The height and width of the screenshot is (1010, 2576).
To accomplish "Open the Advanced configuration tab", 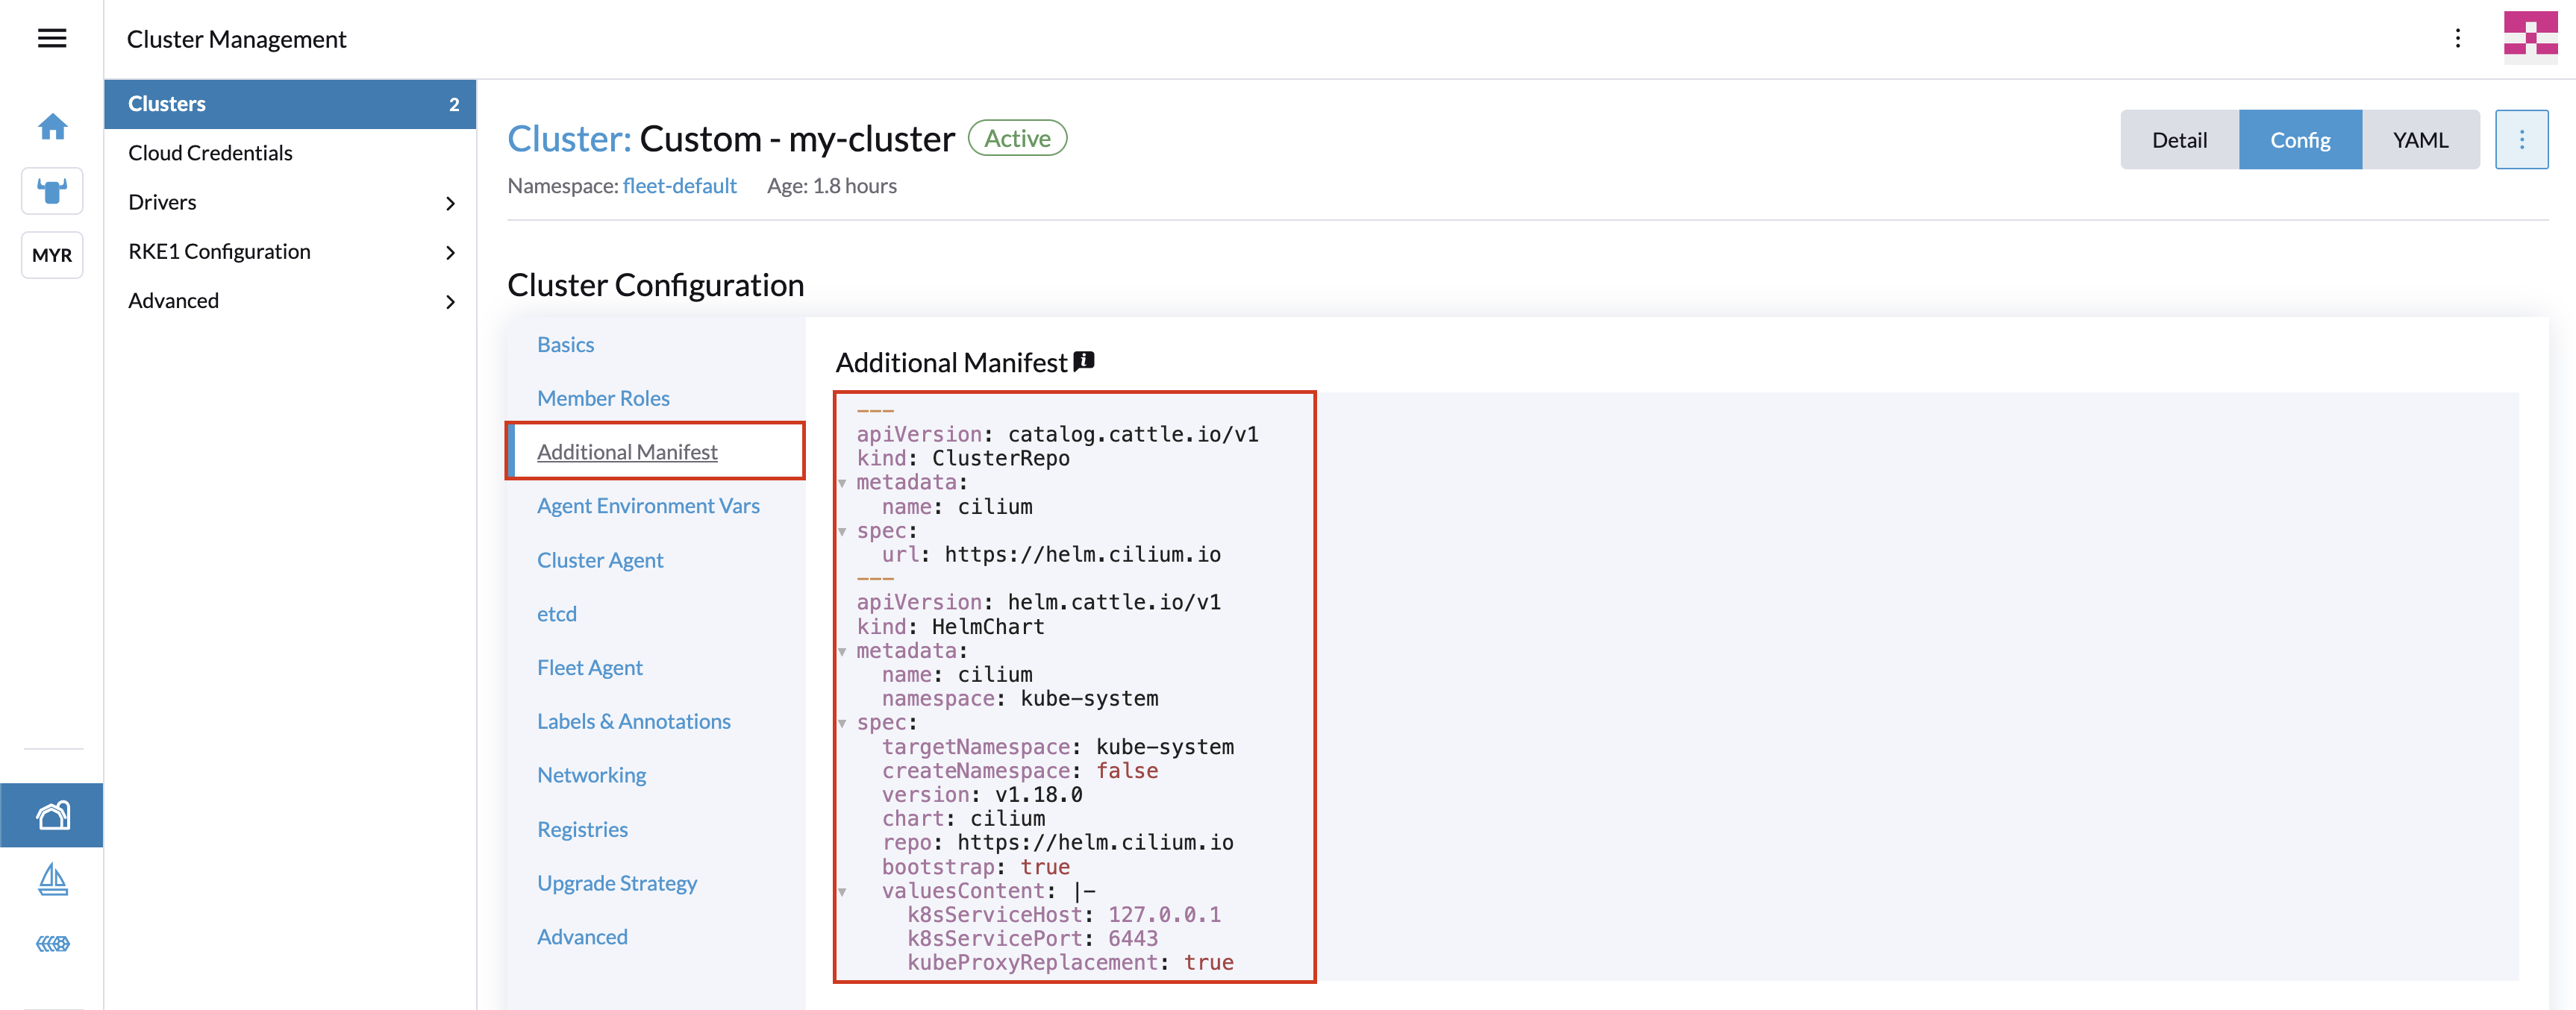I will coord(582,937).
